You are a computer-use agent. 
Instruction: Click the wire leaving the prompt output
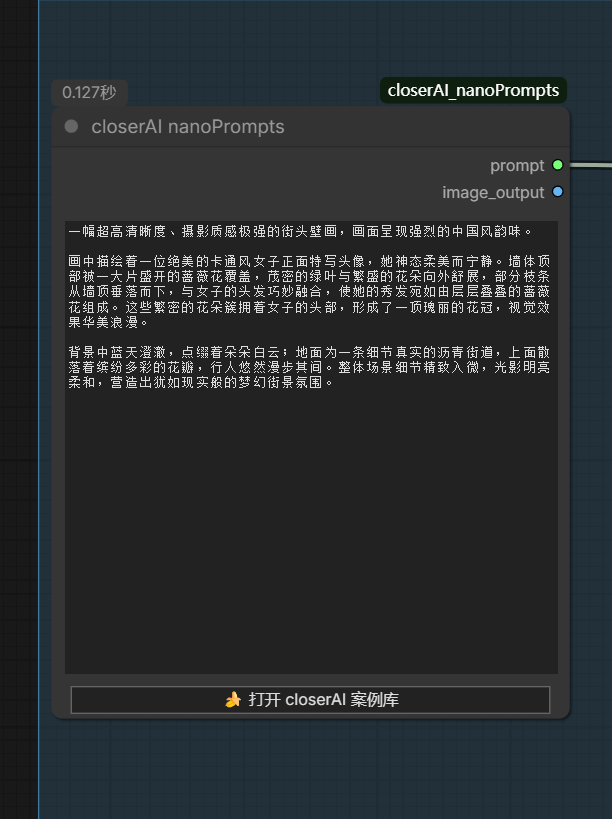[x=591, y=165]
